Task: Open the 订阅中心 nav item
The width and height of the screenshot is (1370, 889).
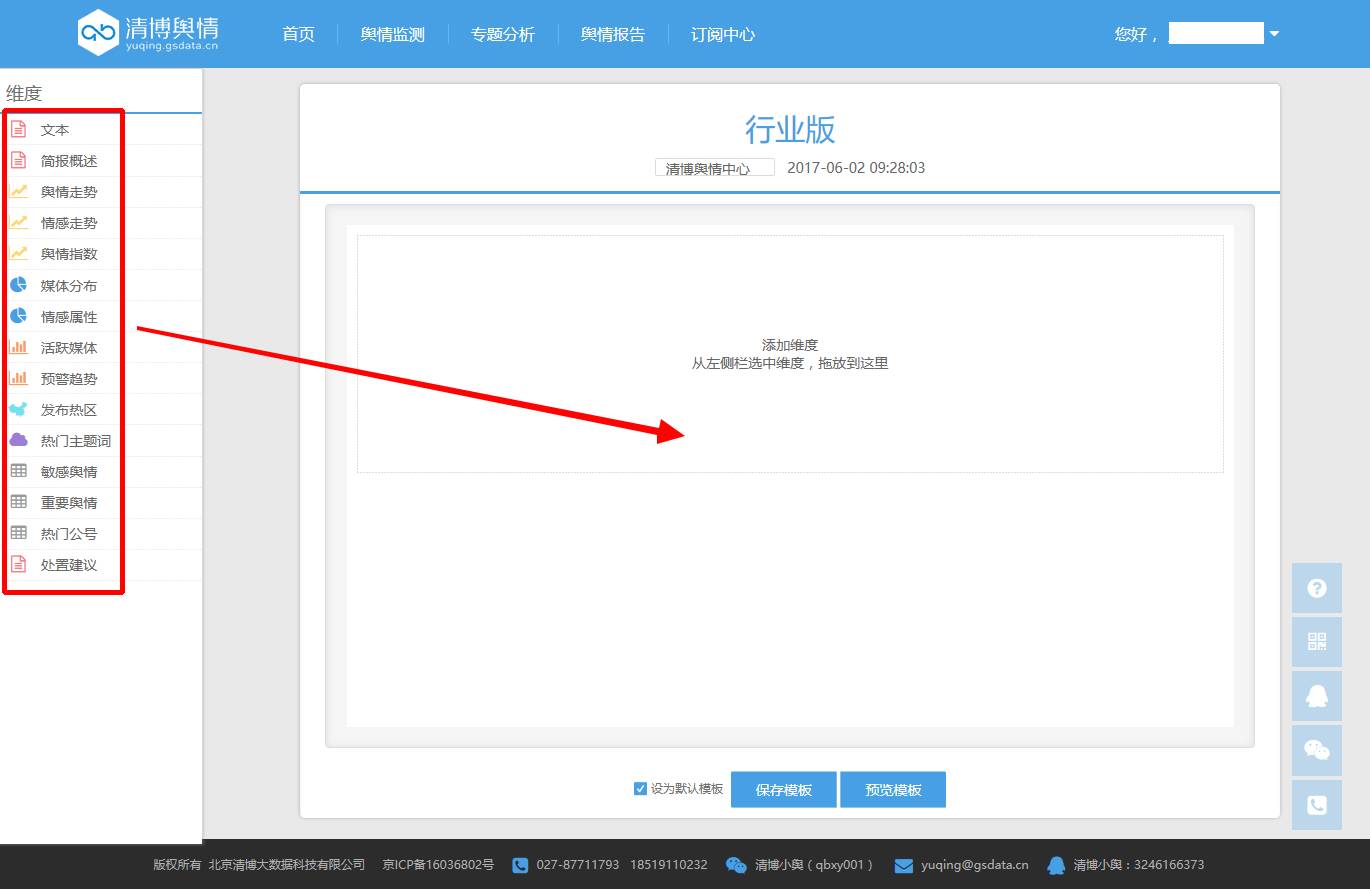Action: 723,34
